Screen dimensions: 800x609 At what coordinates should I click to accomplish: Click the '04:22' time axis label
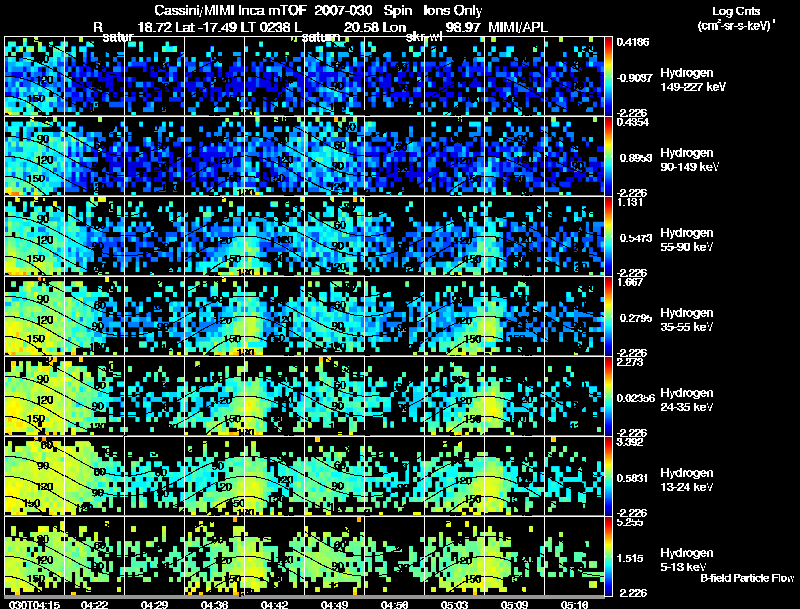tap(94, 604)
